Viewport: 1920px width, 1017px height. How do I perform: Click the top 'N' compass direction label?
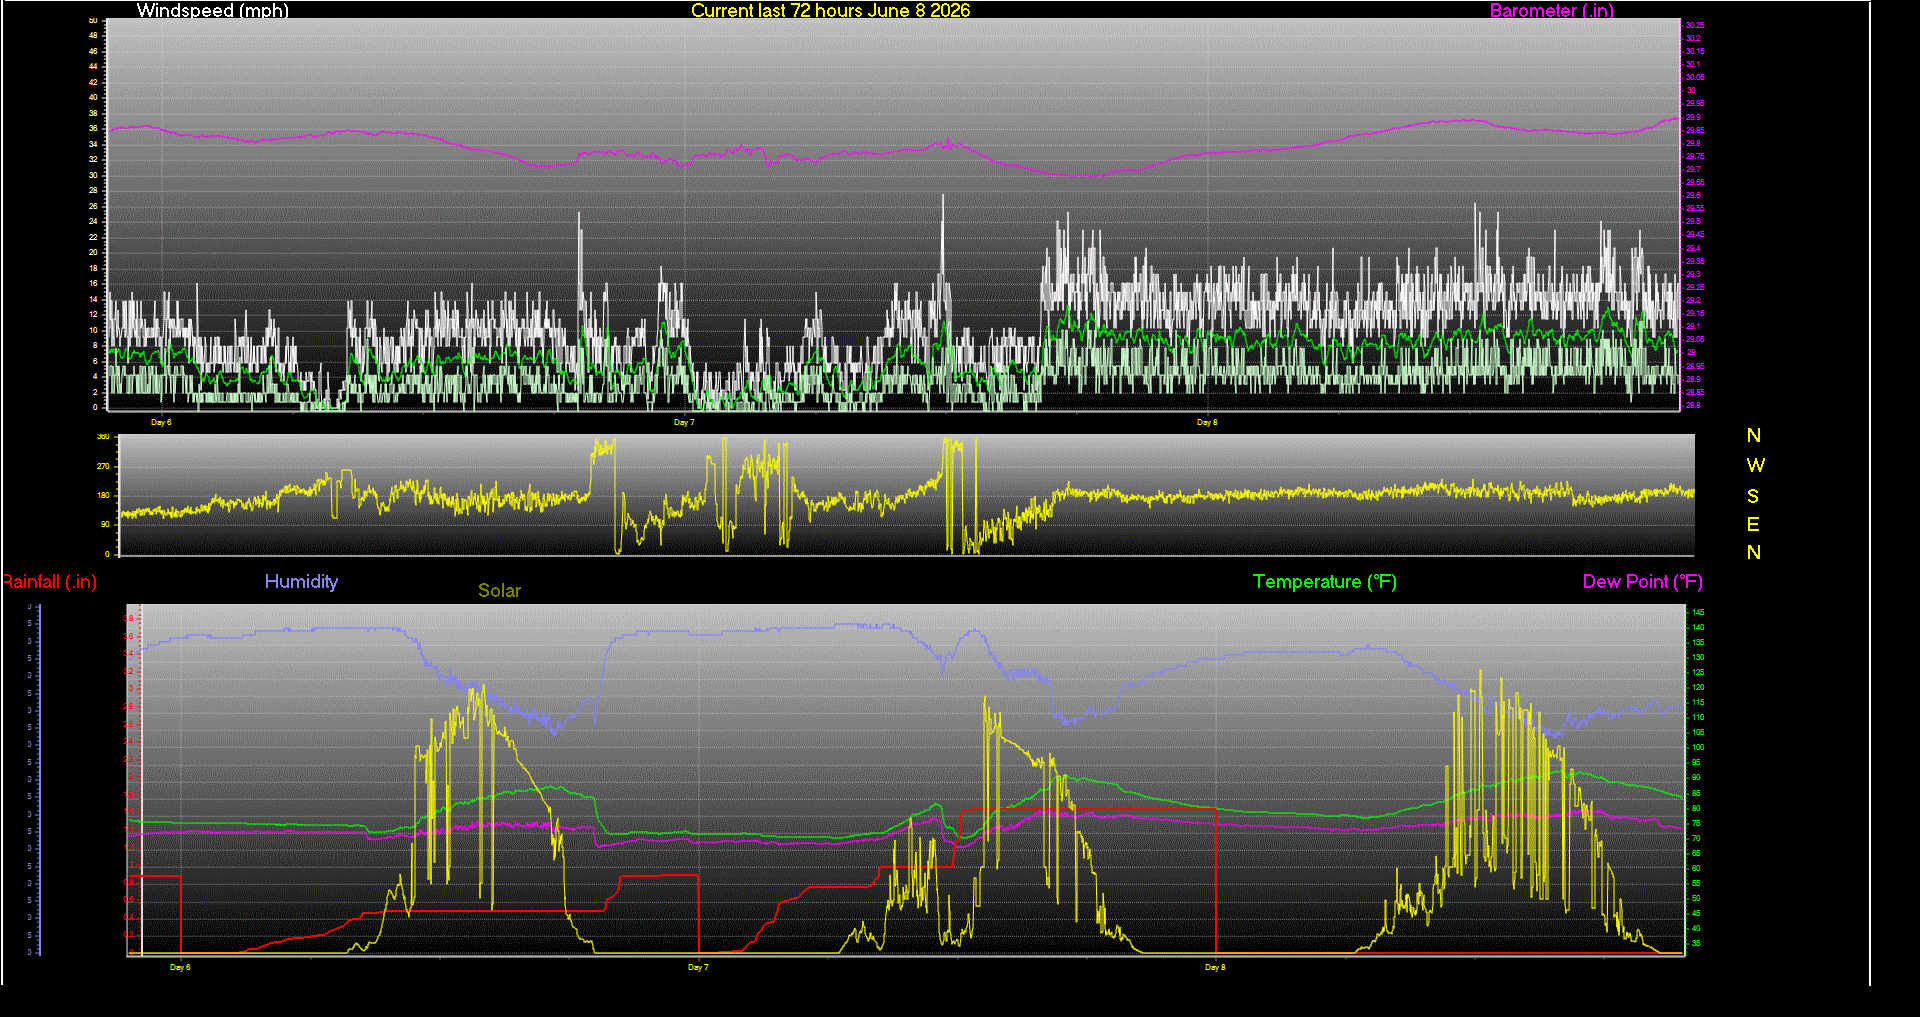1754,435
